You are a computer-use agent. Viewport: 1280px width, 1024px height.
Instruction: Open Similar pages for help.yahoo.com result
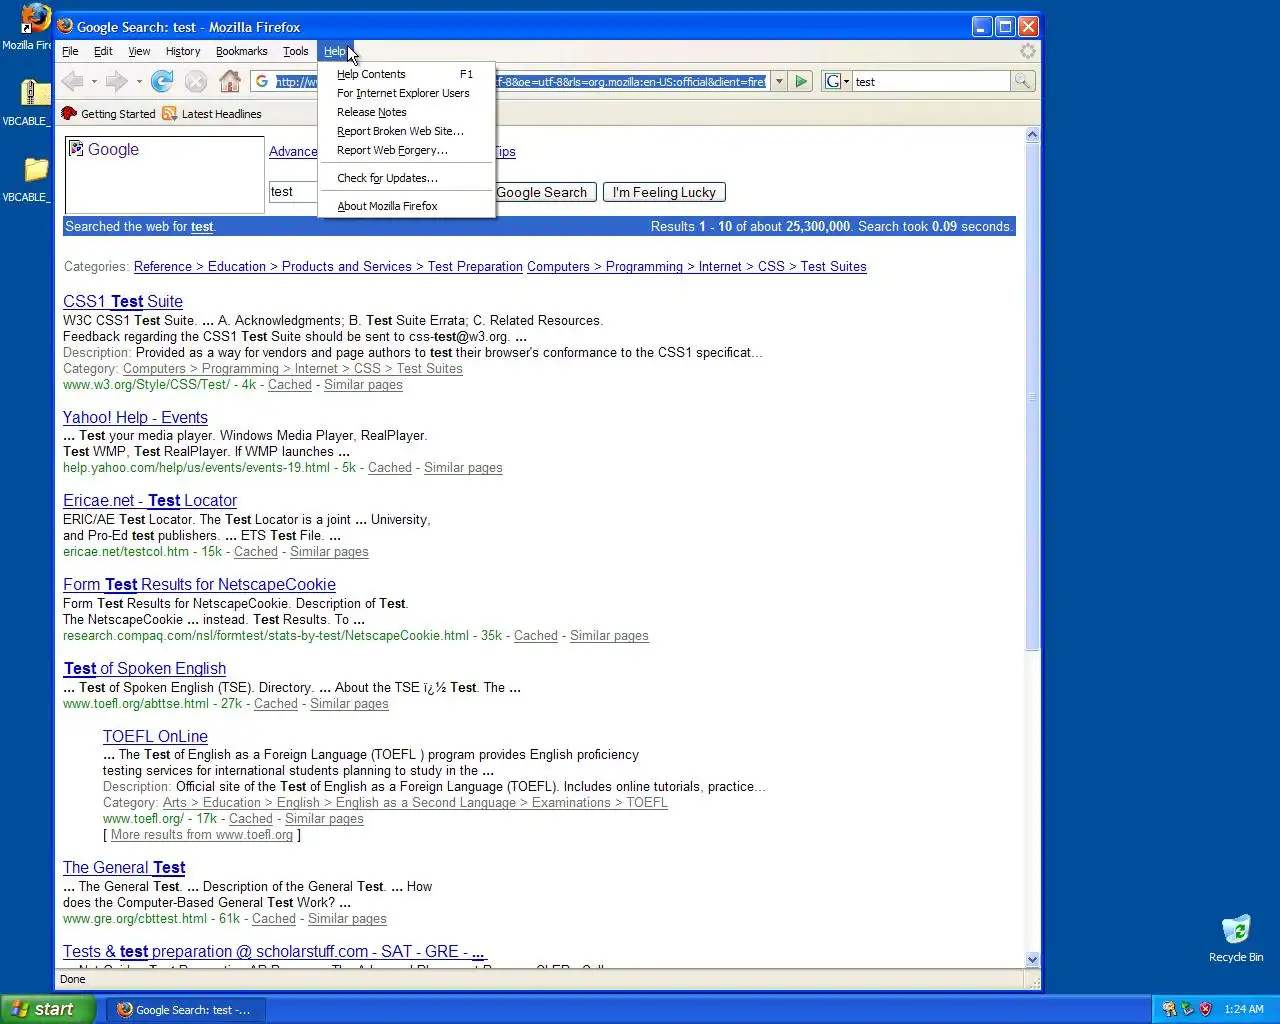[x=463, y=468]
